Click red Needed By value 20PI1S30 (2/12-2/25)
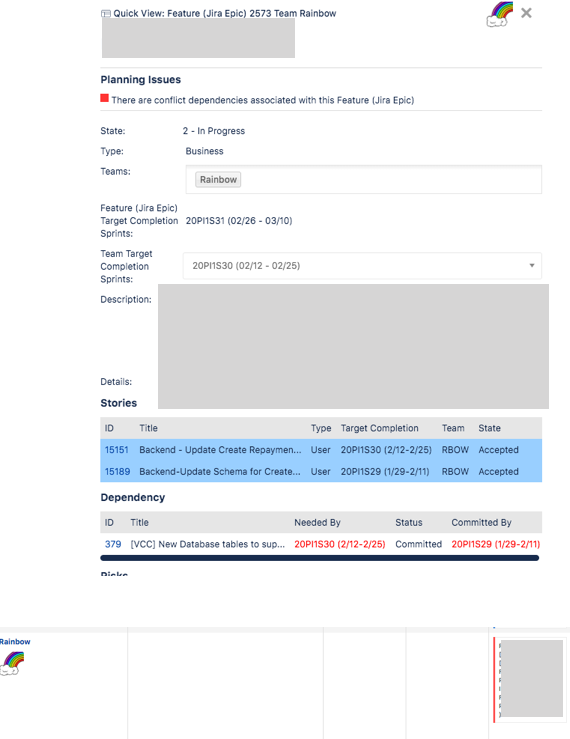The width and height of the screenshot is (570, 739). coord(340,544)
